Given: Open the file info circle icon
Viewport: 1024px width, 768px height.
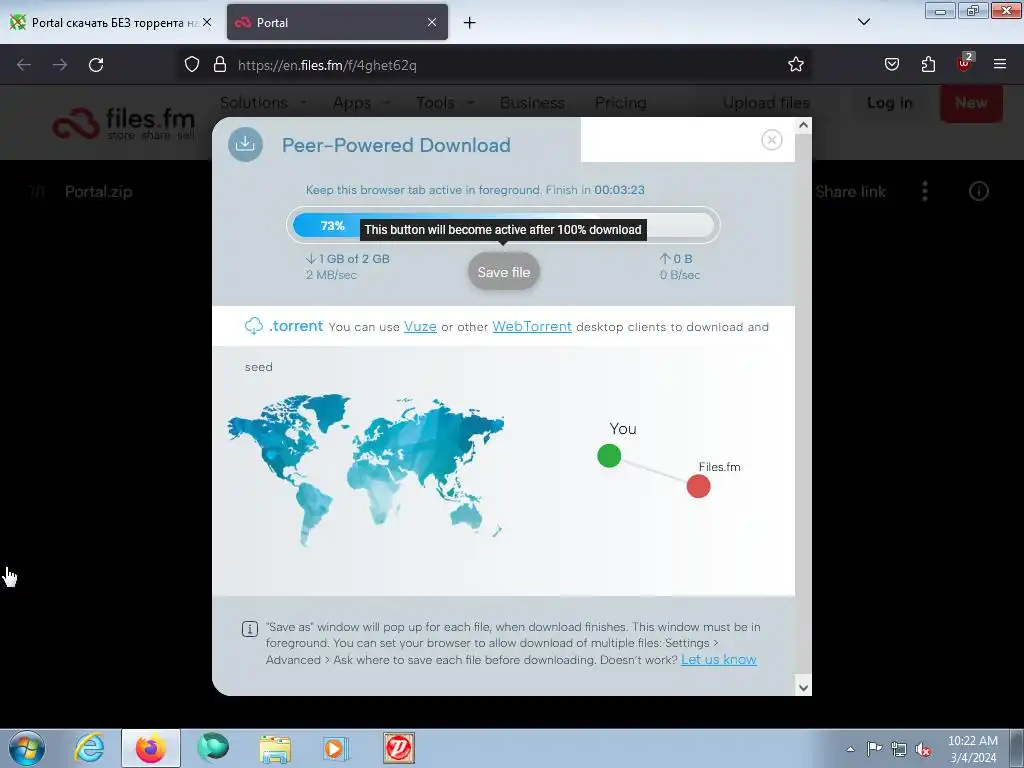Looking at the screenshot, I should [x=978, y=191].
